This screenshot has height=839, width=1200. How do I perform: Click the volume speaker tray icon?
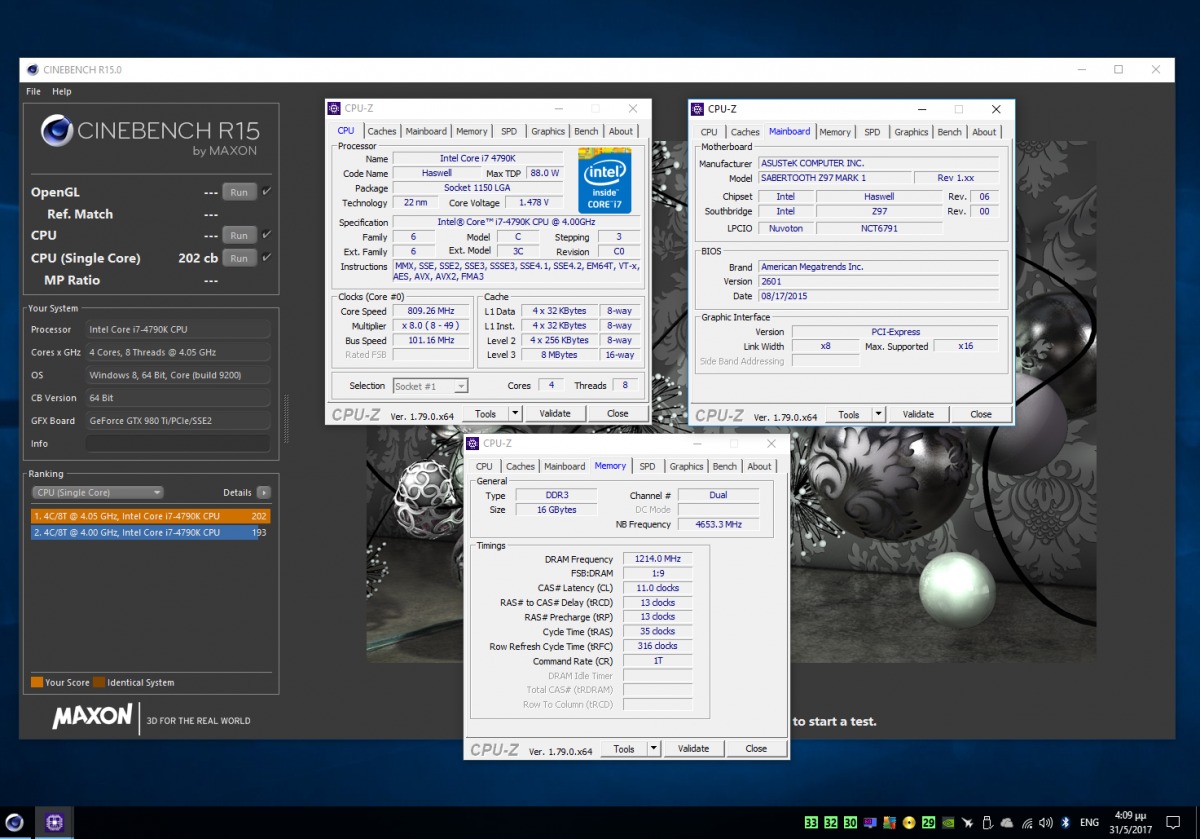[x=1046, y=822]
